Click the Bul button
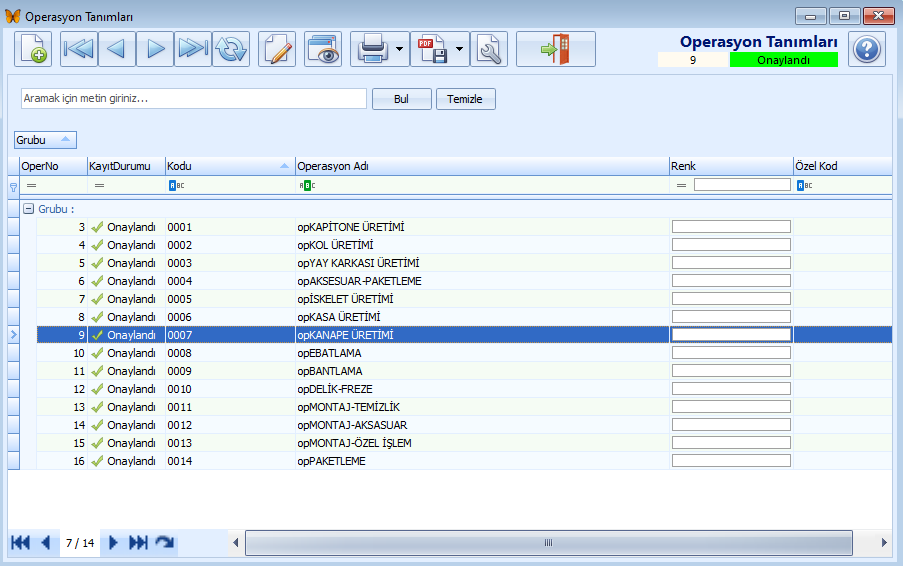This screenshot has height=566, width=903. pyautogui.click(x=401, y=99)
